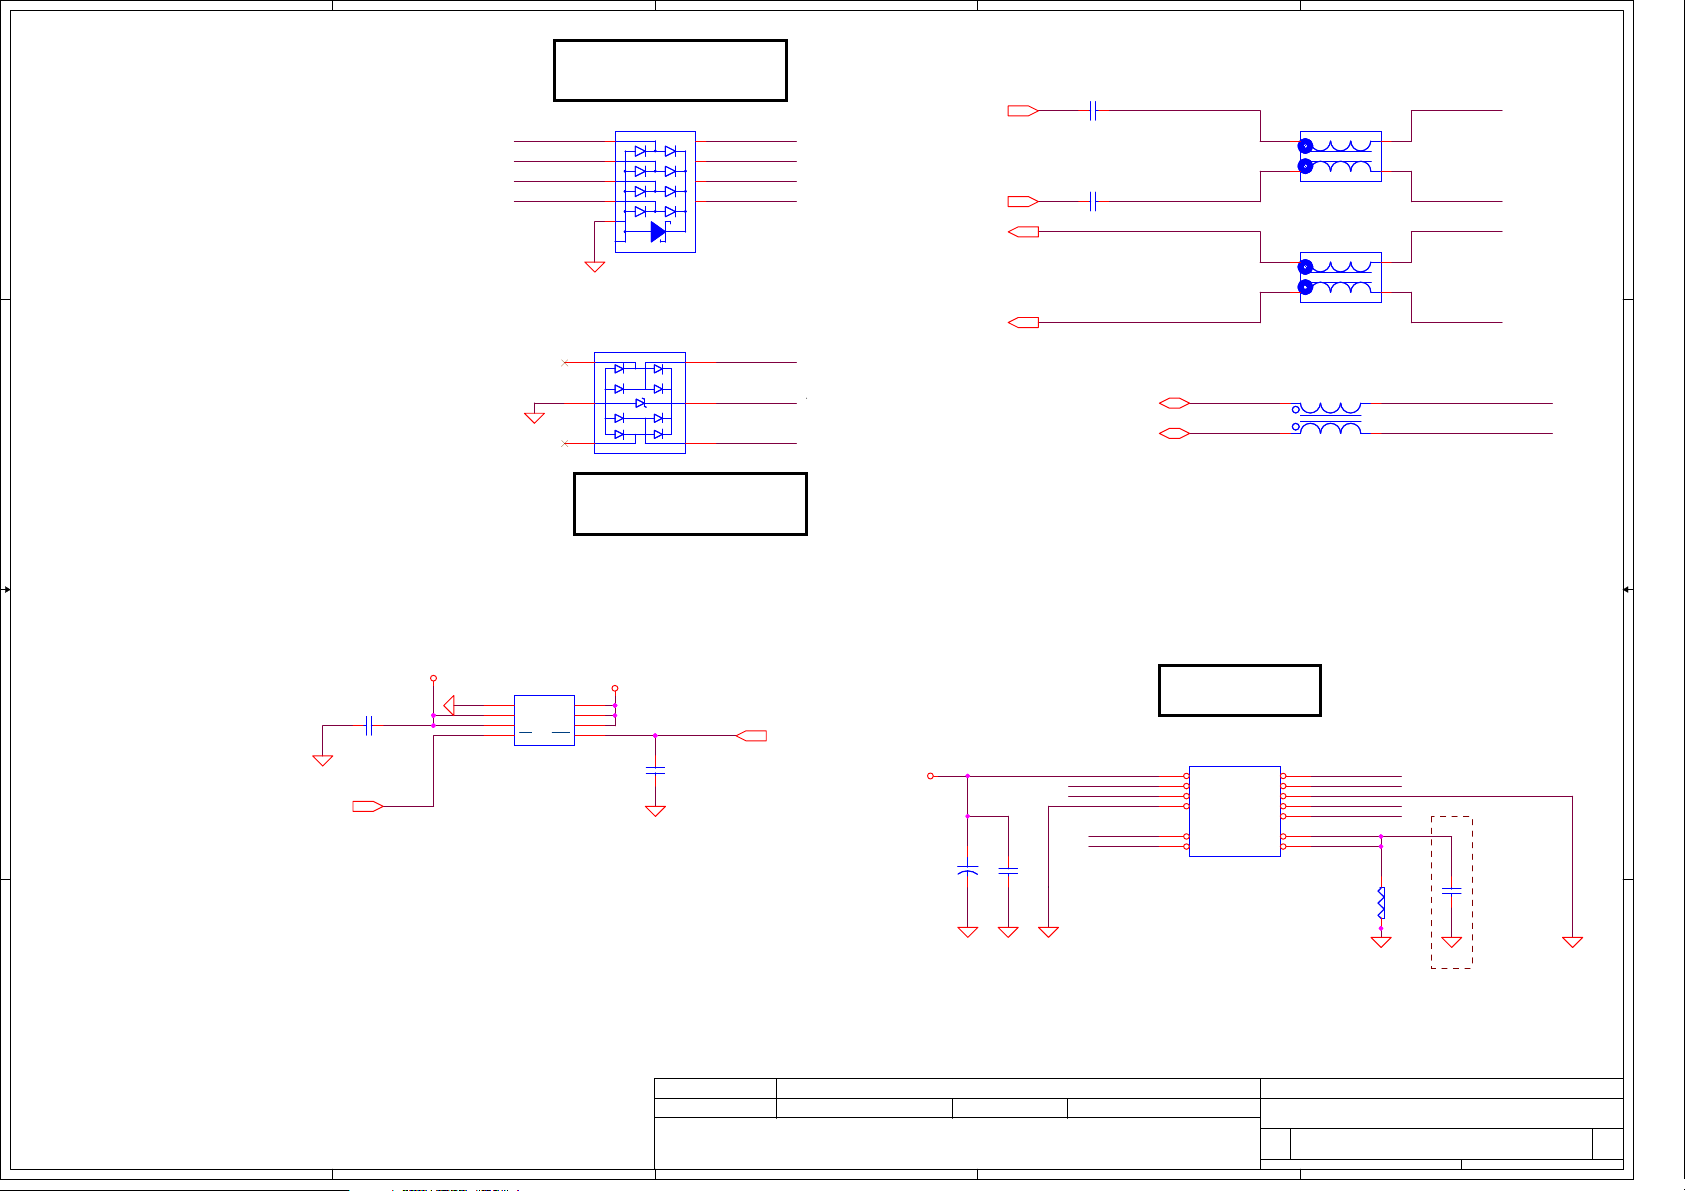Select the empty title box above the large IC
Screen dimensions: 1685x1191
point(1240,690)
